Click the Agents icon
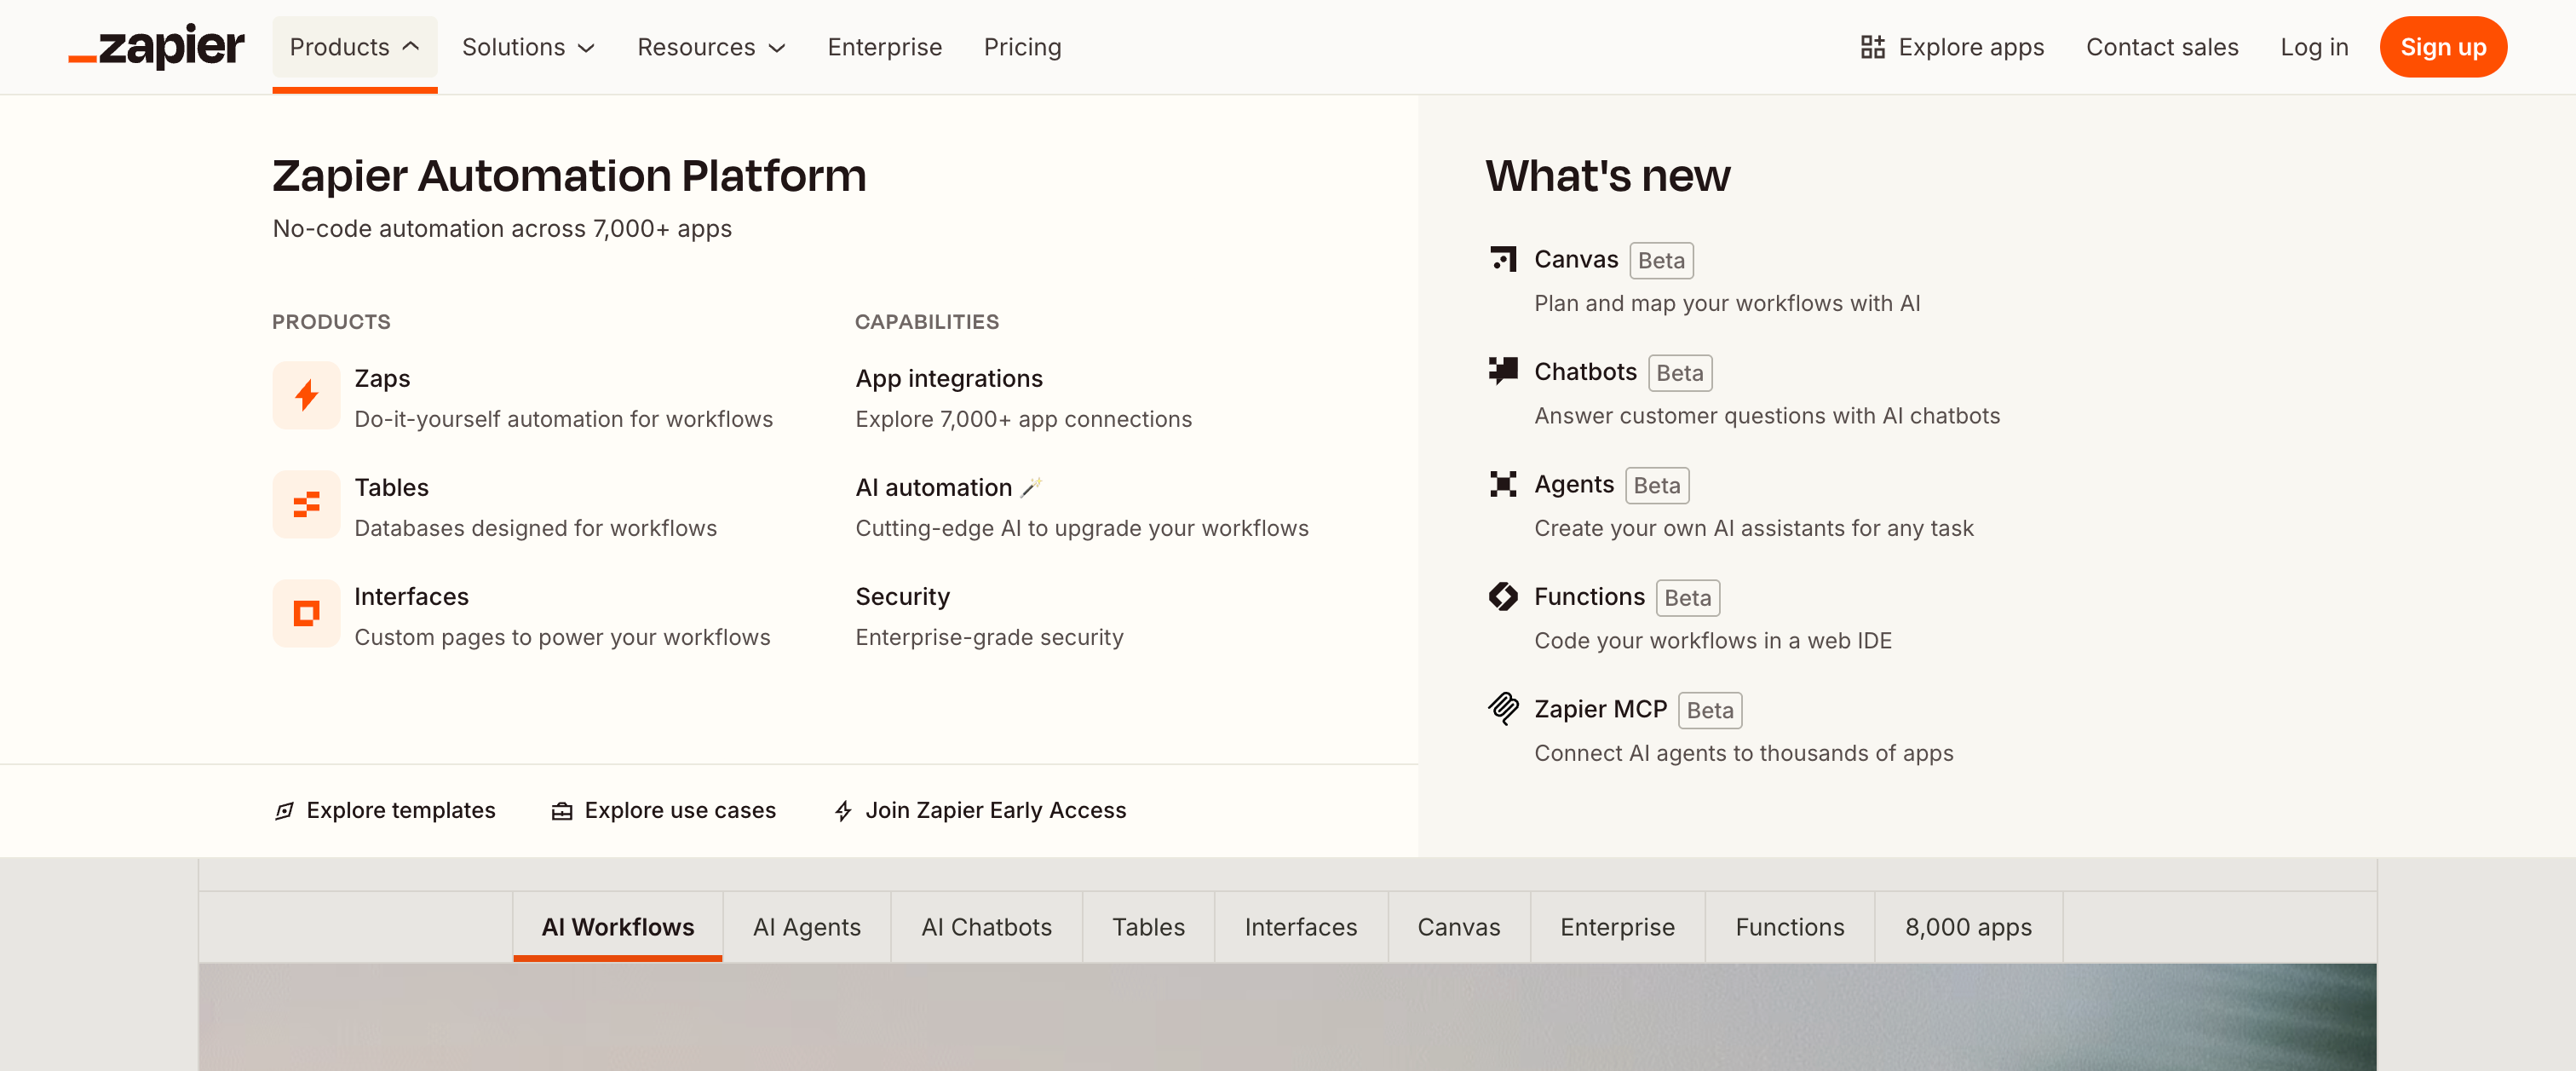Screen dimensions: 2576x1071 click(1502, 484)
